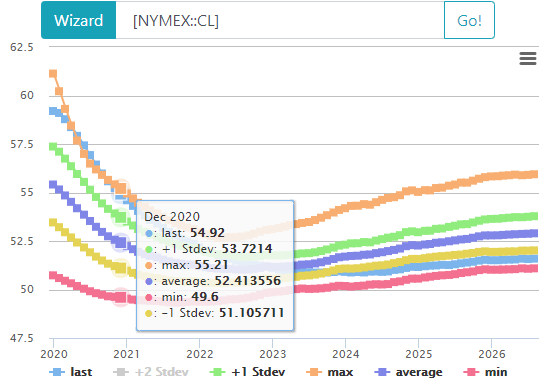Focus the [NYMEX::CL] query input field
Viewport: 555px width, 379px height.
[x=280, y=20]
